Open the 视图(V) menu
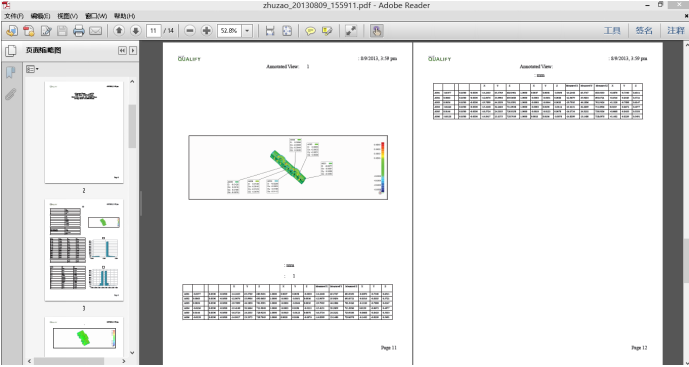The height and width of the screenshot is (367, 689). (67, 16)
